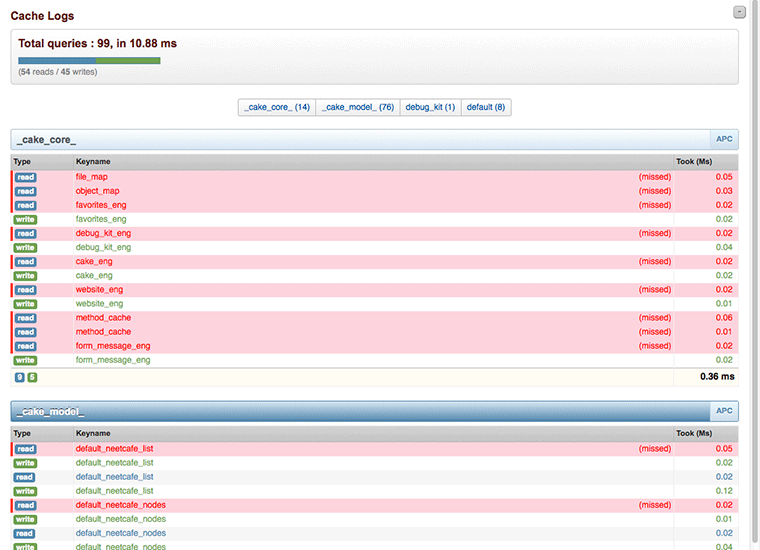The image size is (760, 550).
Task: Click read badge on file_map row
Action: (25, 177)
